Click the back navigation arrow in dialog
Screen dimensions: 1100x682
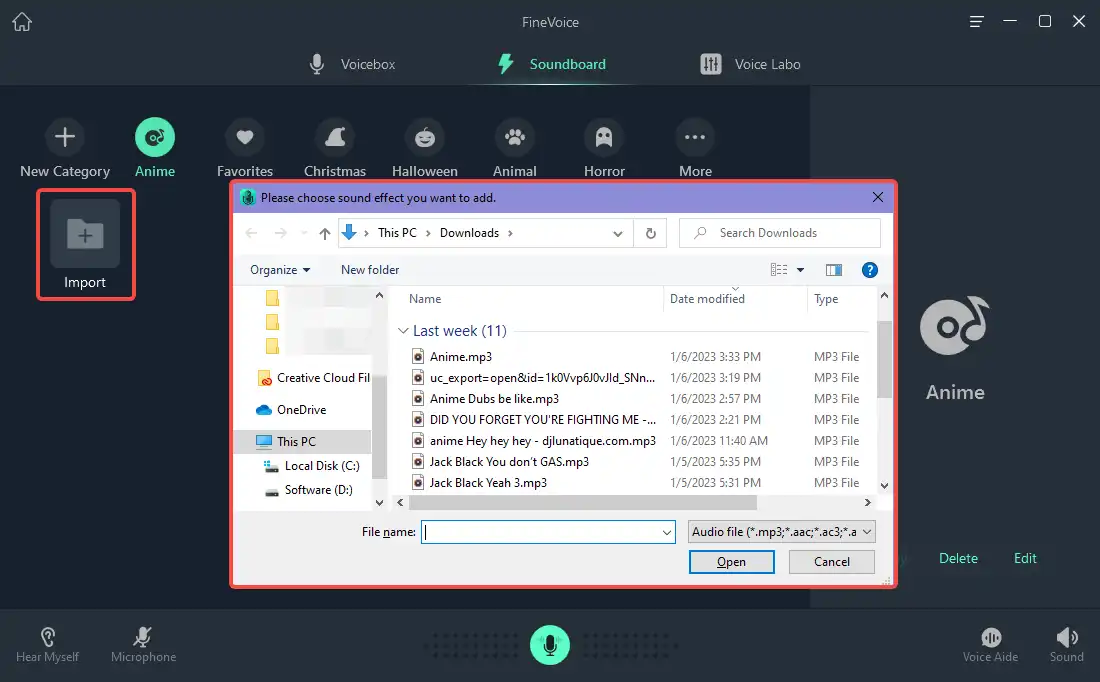[x=251, y=233]
